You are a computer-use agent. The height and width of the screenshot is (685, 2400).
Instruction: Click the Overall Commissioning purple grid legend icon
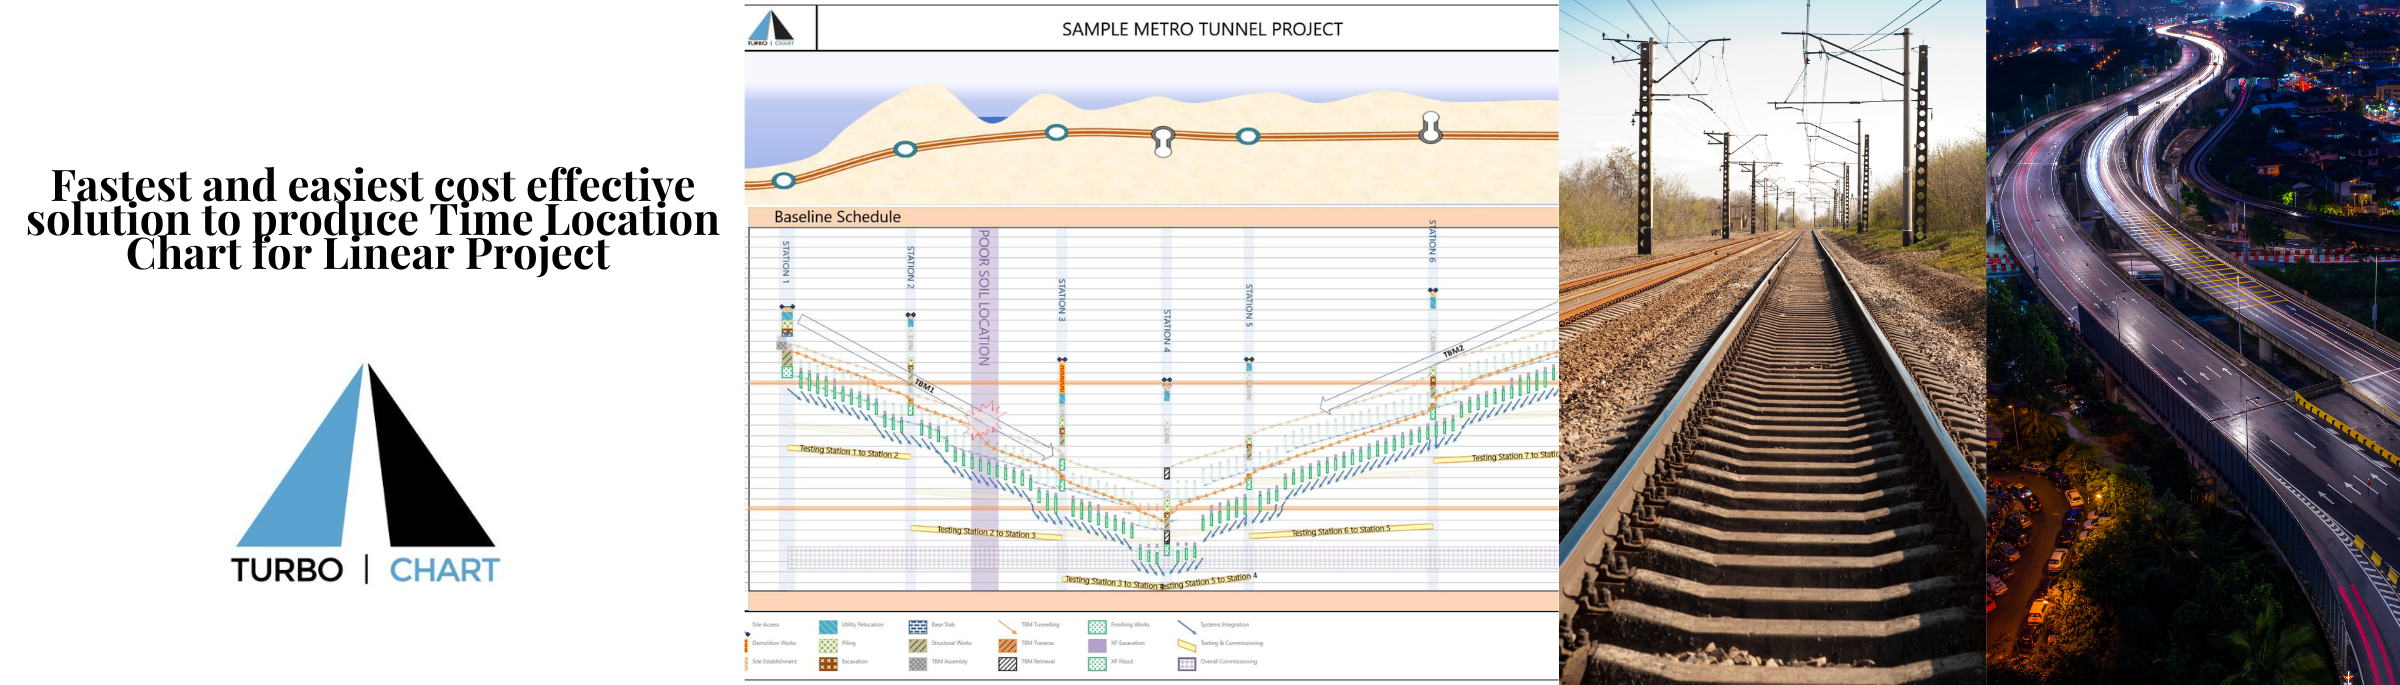click(x=1187, y=664)
